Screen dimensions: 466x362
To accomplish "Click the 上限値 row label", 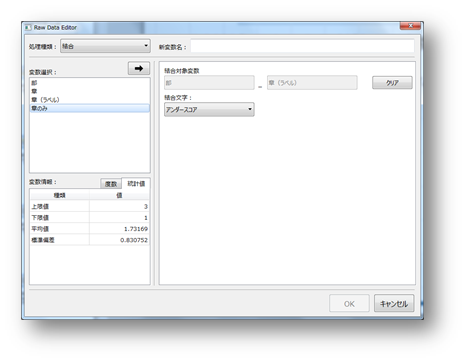I will (40, 206).
